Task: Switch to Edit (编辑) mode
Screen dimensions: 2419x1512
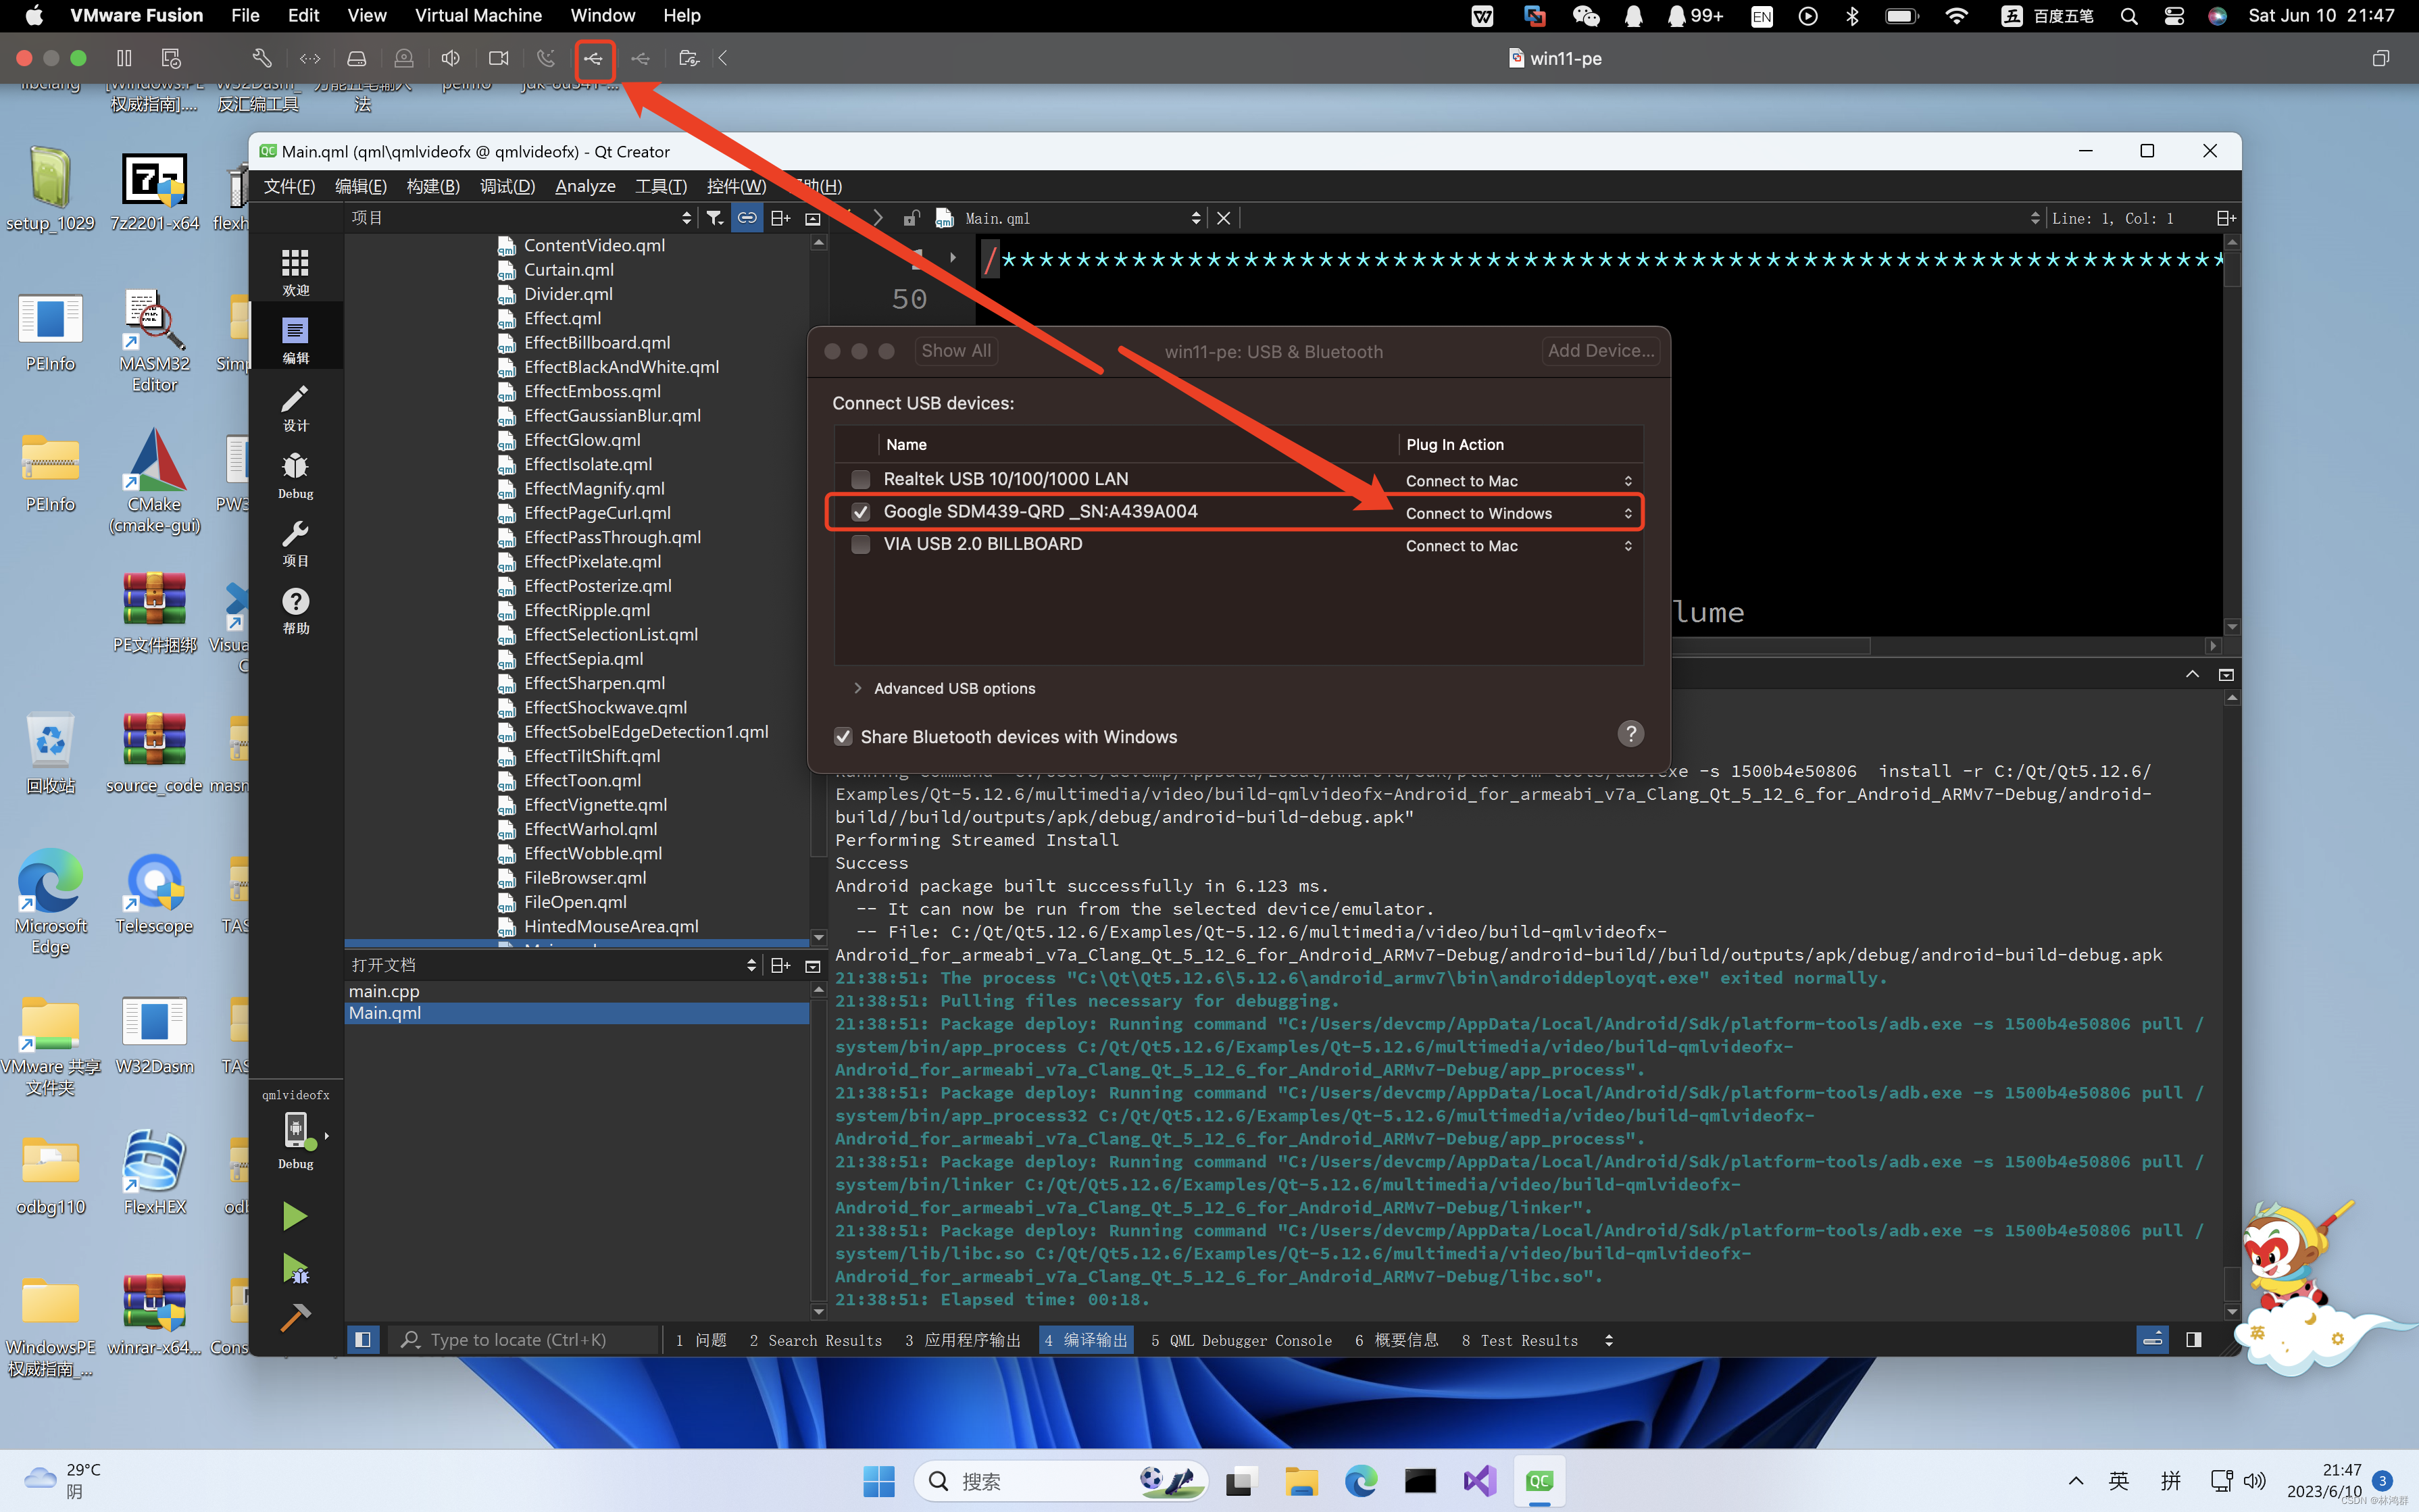Action: (295, 340)
